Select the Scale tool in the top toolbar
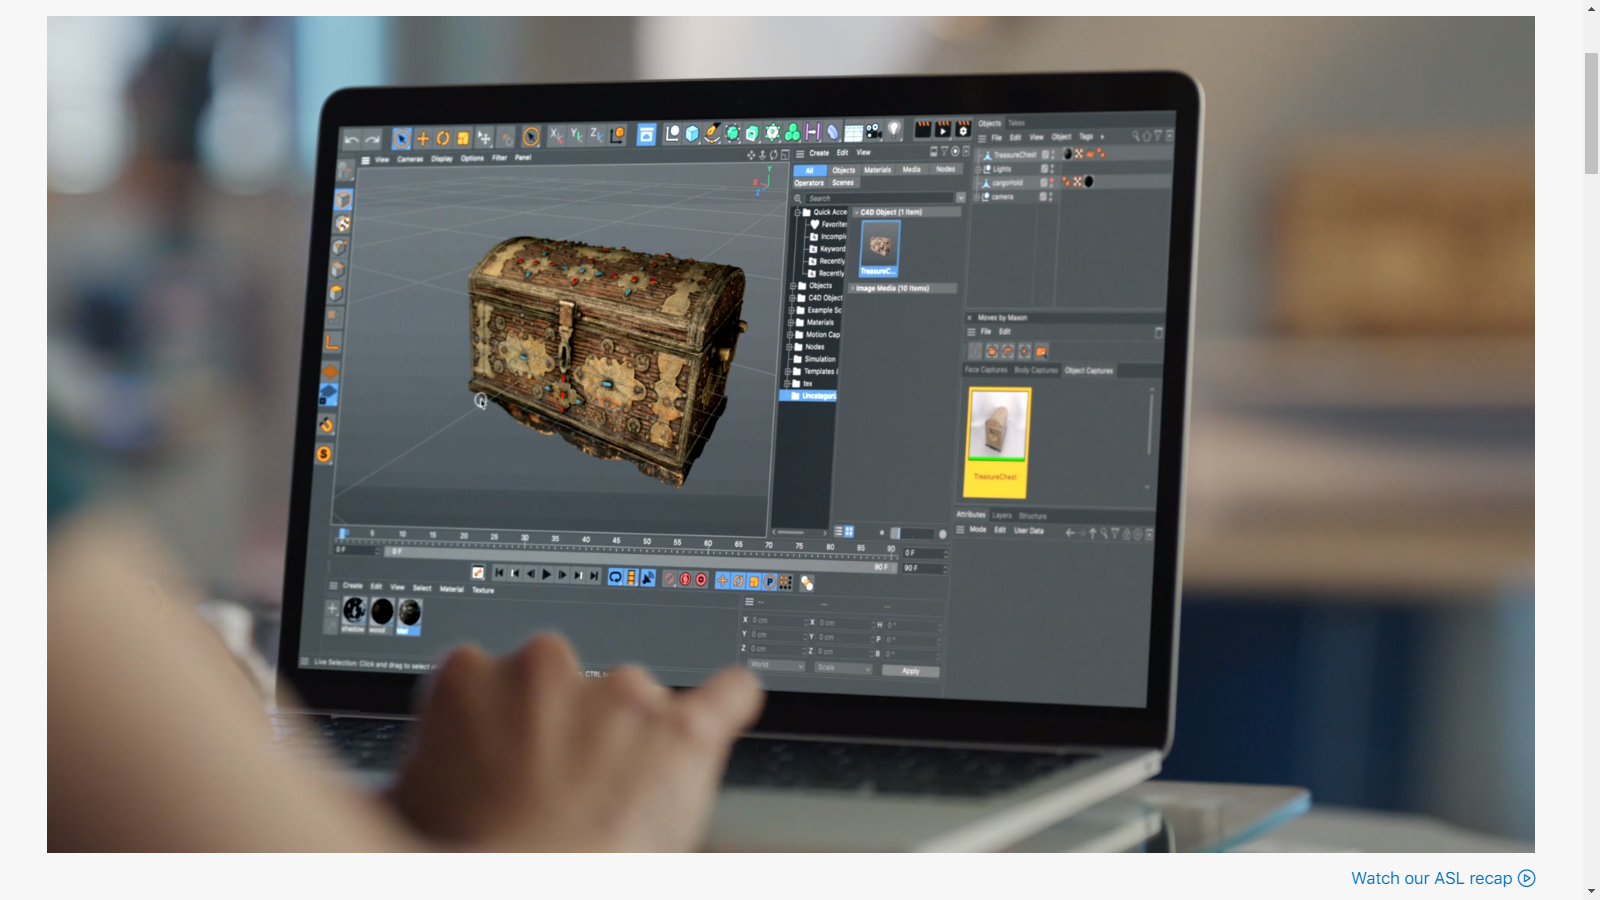The image size is (1600, 900). (x=463, y=138)
